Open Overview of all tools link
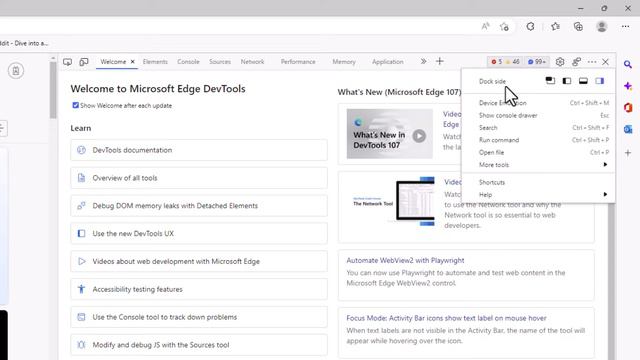This screenshot has width=640, height=360. coord(199,178)
